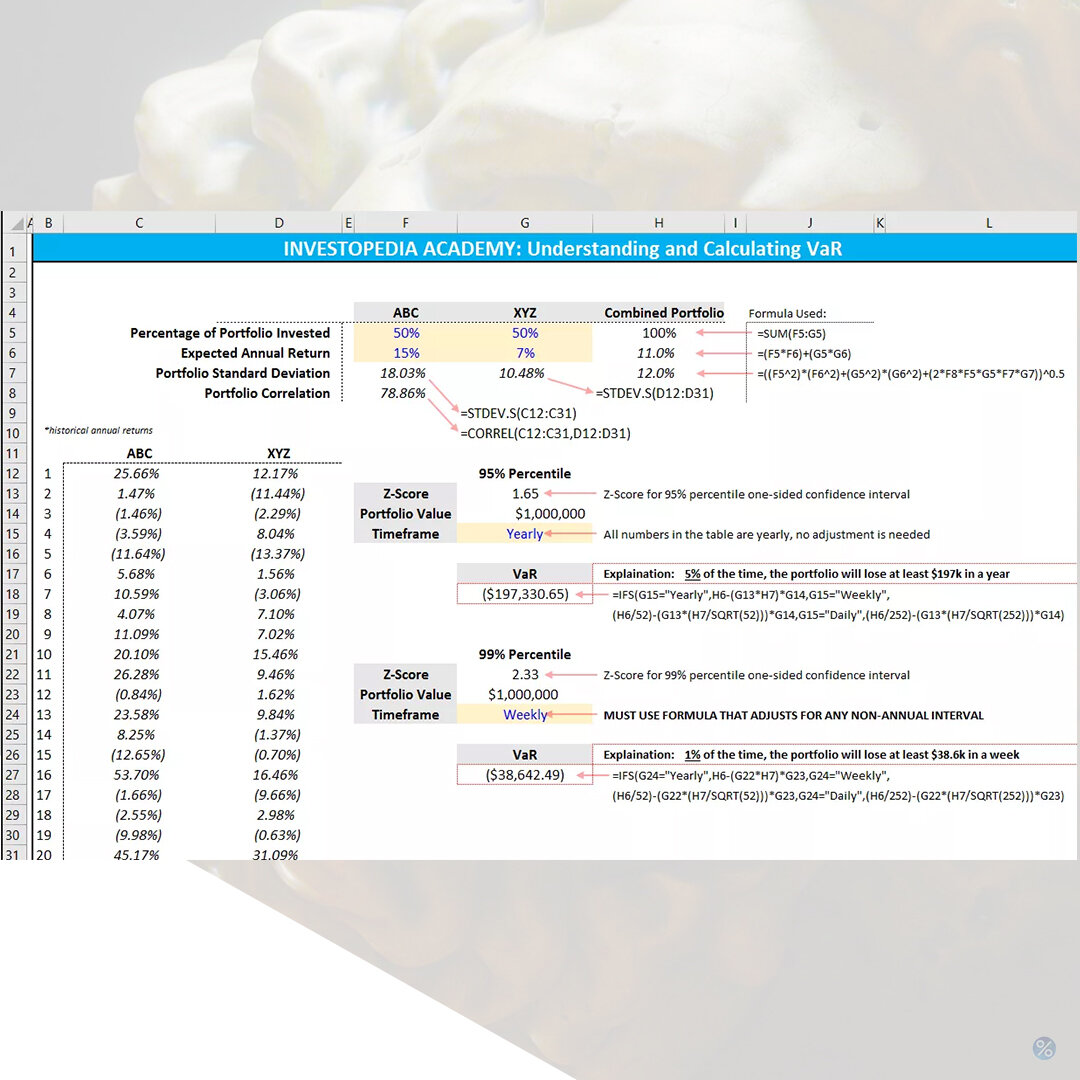Select the Yearly timeframe cell
The width and height of the screenshot is (1080, 1080).
pos(525,534)
